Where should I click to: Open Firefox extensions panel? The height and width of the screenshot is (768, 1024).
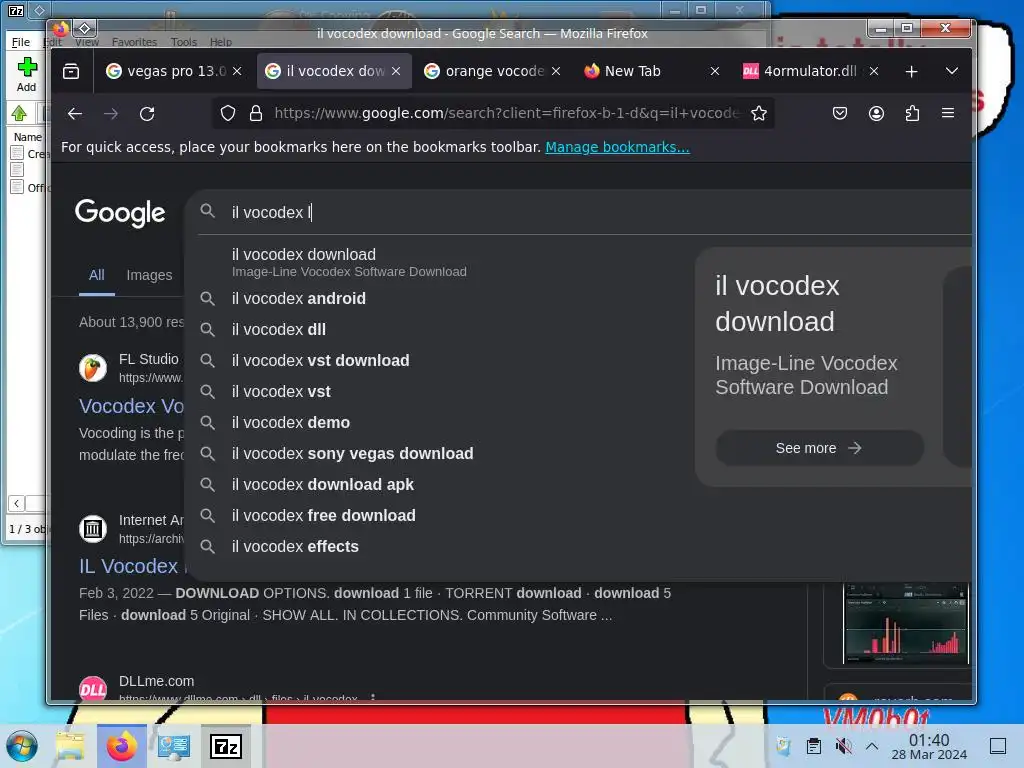point(912,114)
